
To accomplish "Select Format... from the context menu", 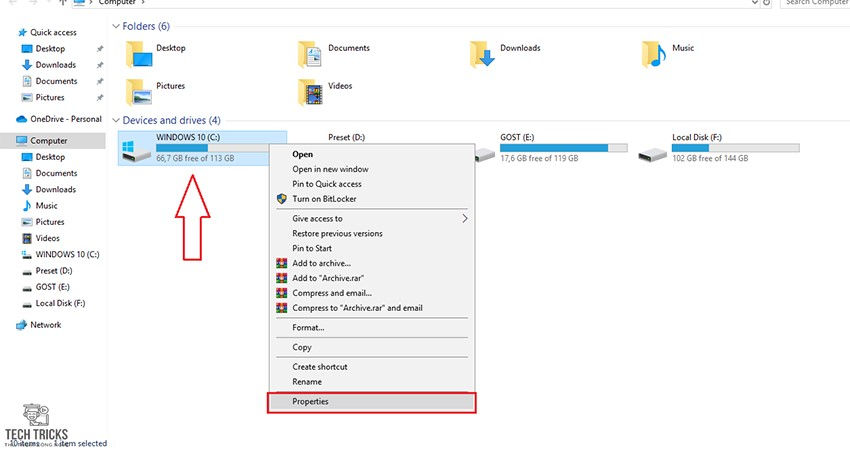I will pyautogui.click(x=308, y=328).
